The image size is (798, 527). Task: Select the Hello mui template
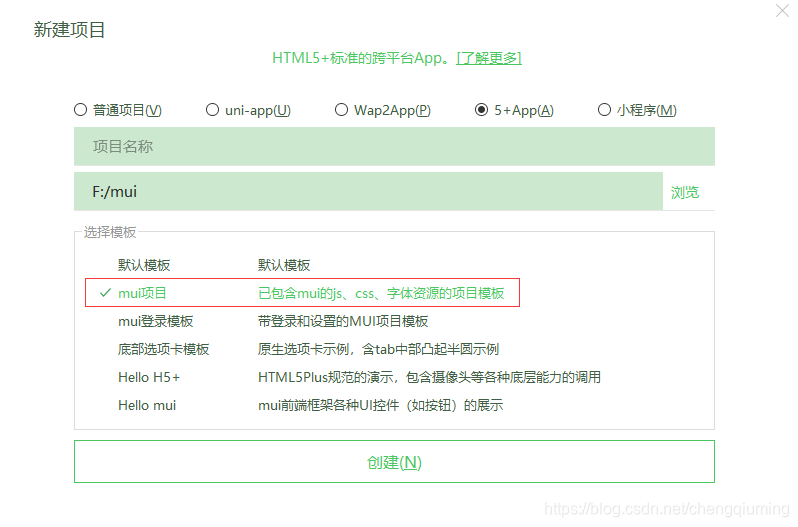click(147, 405)
